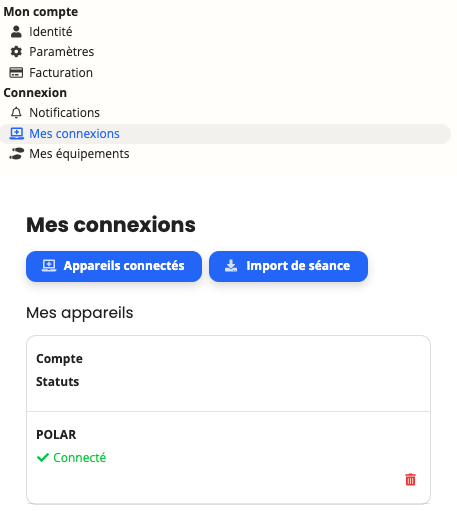Delete the POLAR connection with the trash icon
The image size is (457, 511).
pyautogui.click(x=410, y=479)
